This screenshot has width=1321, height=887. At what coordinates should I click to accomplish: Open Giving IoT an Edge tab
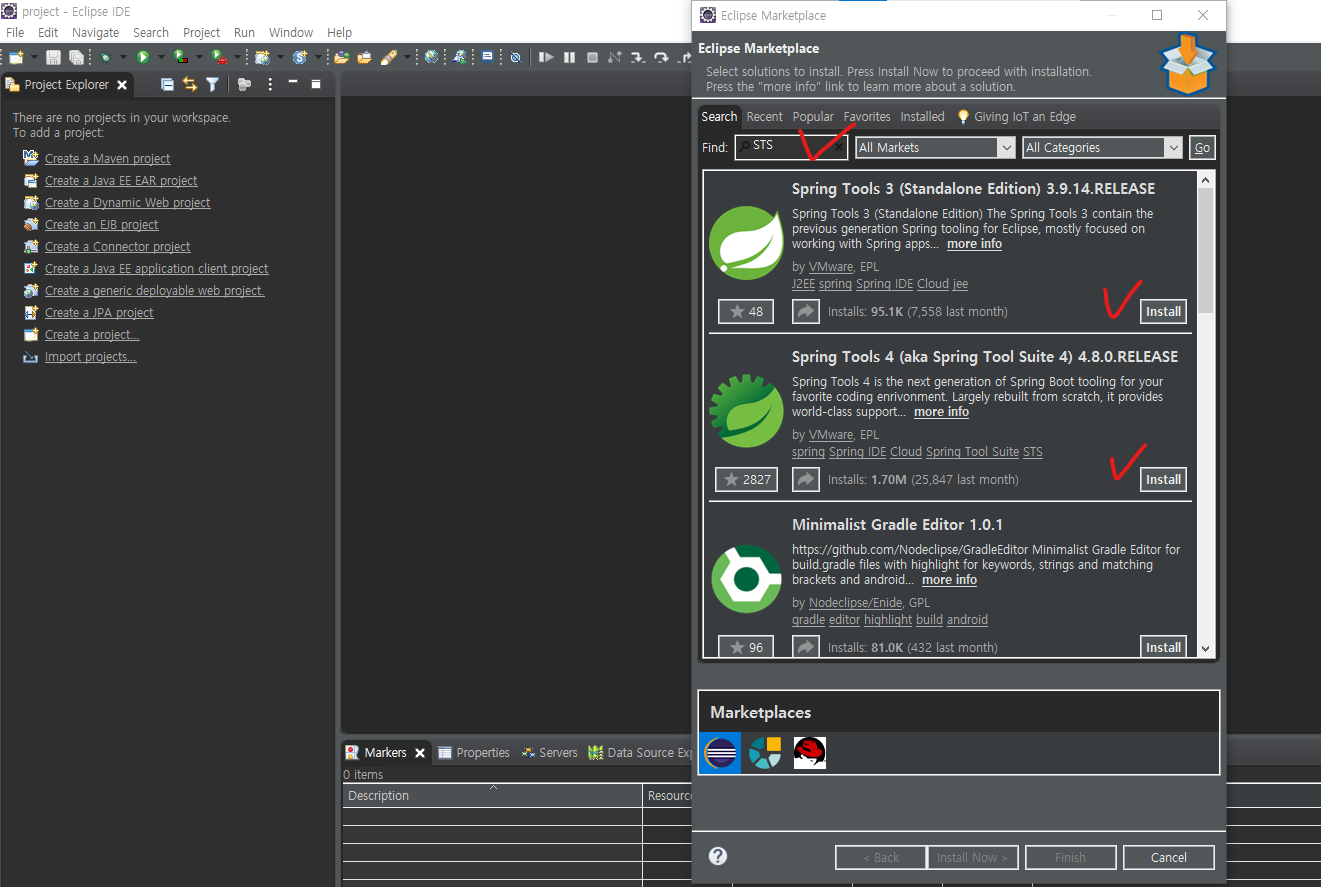tap(1016, 116)
